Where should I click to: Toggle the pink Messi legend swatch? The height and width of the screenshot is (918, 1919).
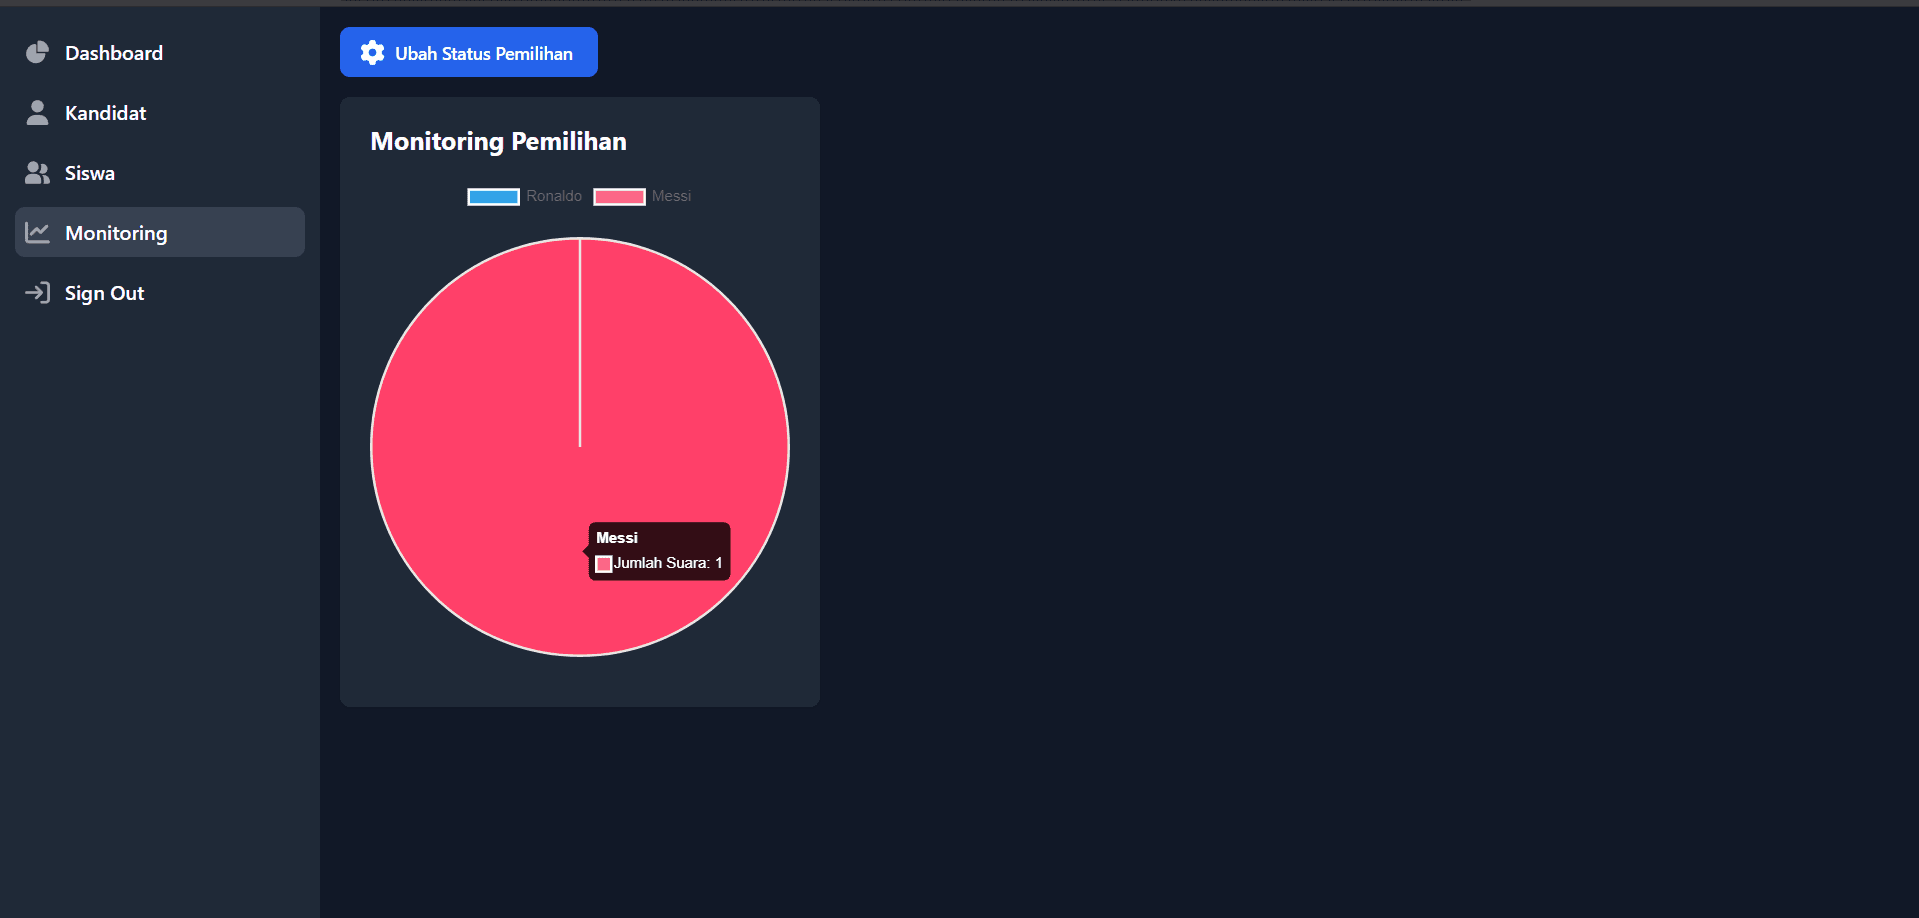[x=619, y=197]
